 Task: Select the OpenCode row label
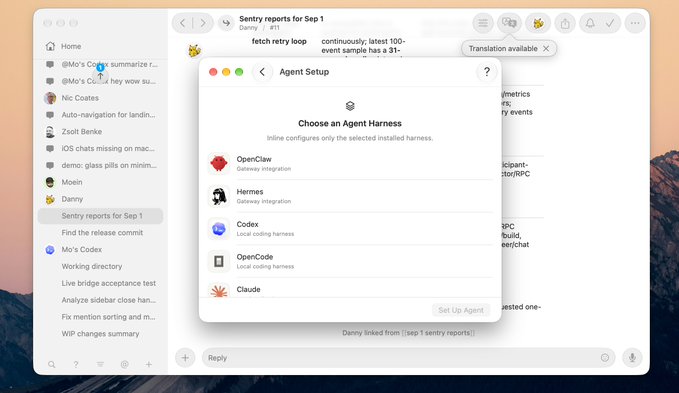(x=255, y=257)
